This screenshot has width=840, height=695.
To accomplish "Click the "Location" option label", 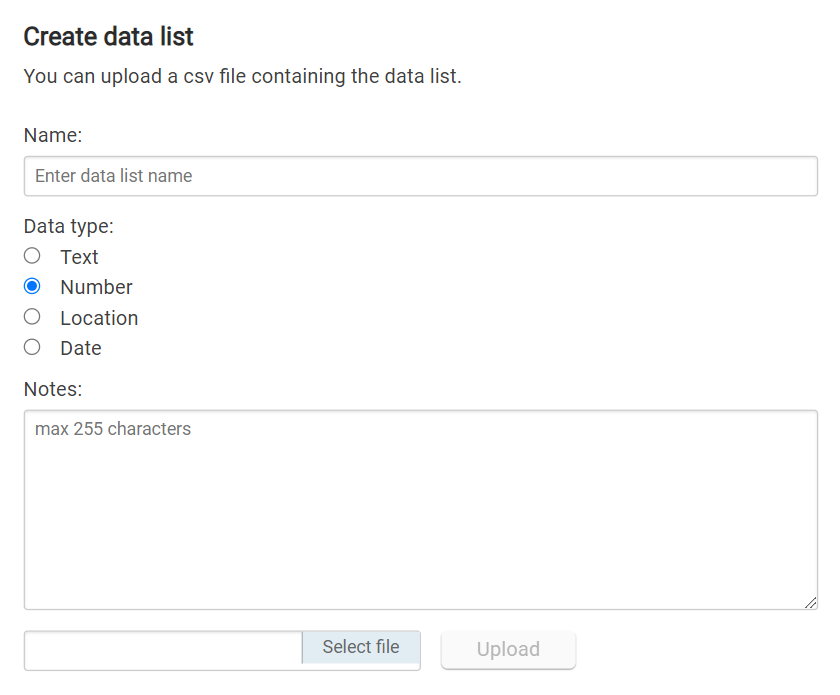I will [99, 318].
